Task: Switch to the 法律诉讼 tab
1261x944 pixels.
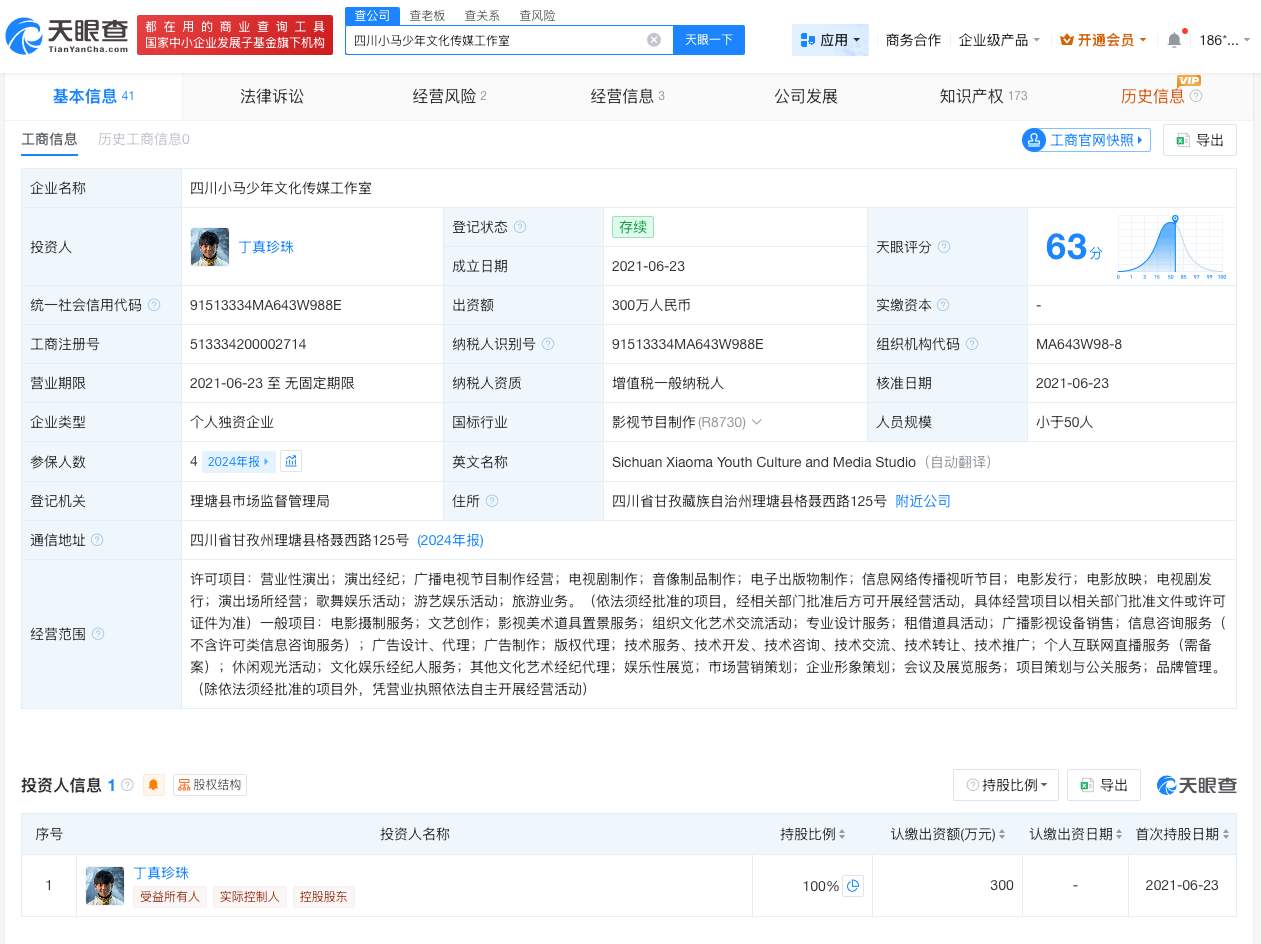Action: point(271,96)
